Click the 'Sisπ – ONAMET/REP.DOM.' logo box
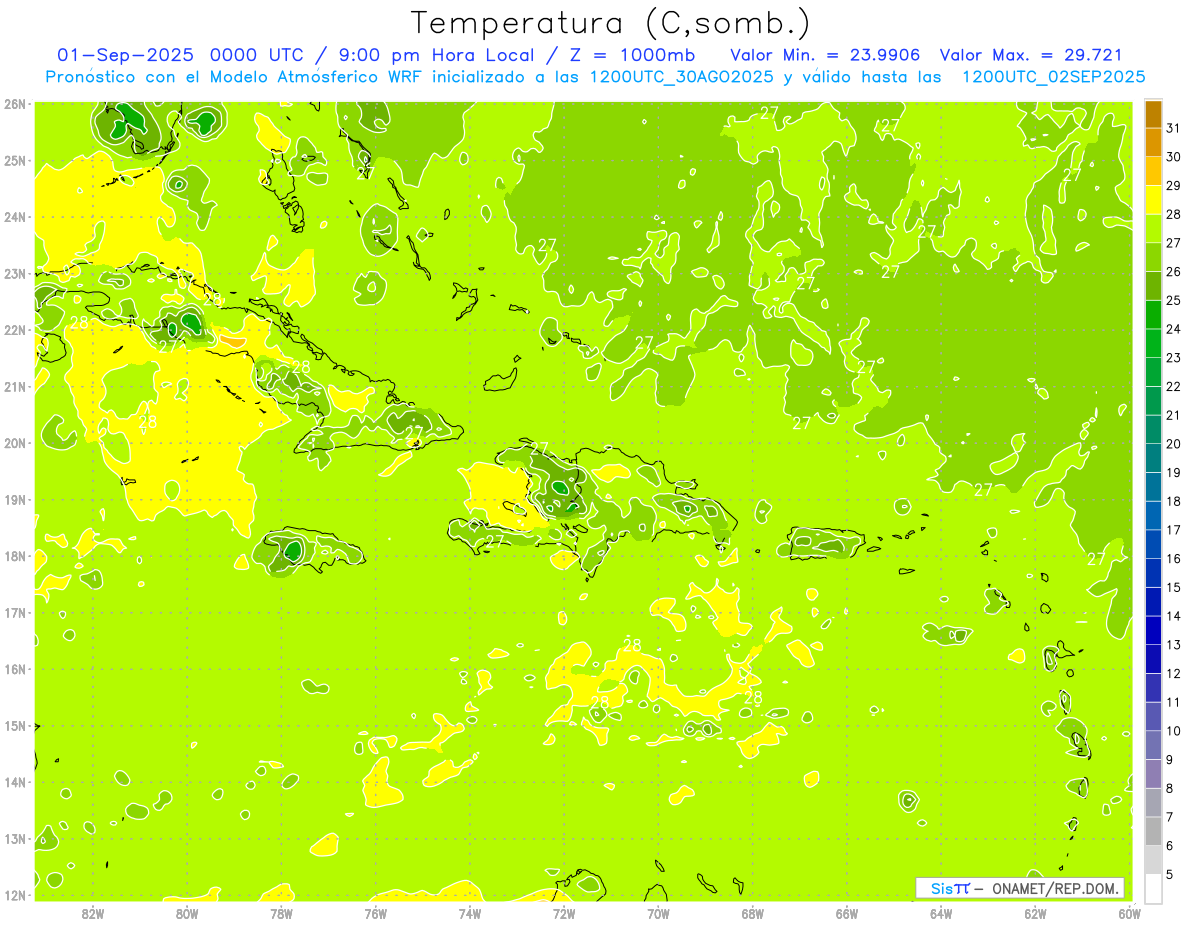The height and width of the screenshot is (927, 1200). tap(1020, 888)
